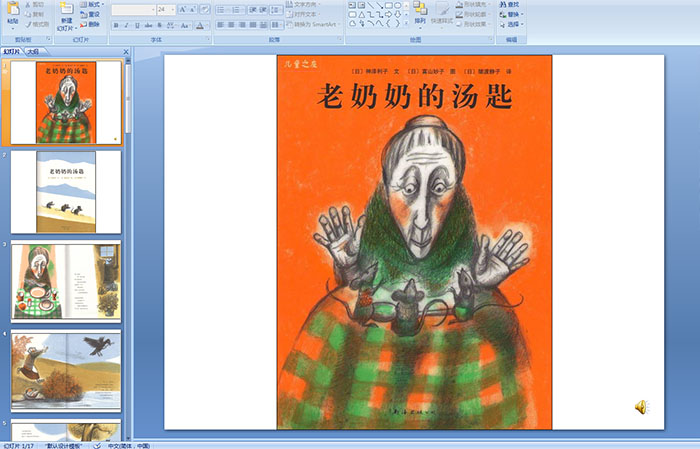
Task: Select the Rectangle shape in gallery
Action: (389, 5)
